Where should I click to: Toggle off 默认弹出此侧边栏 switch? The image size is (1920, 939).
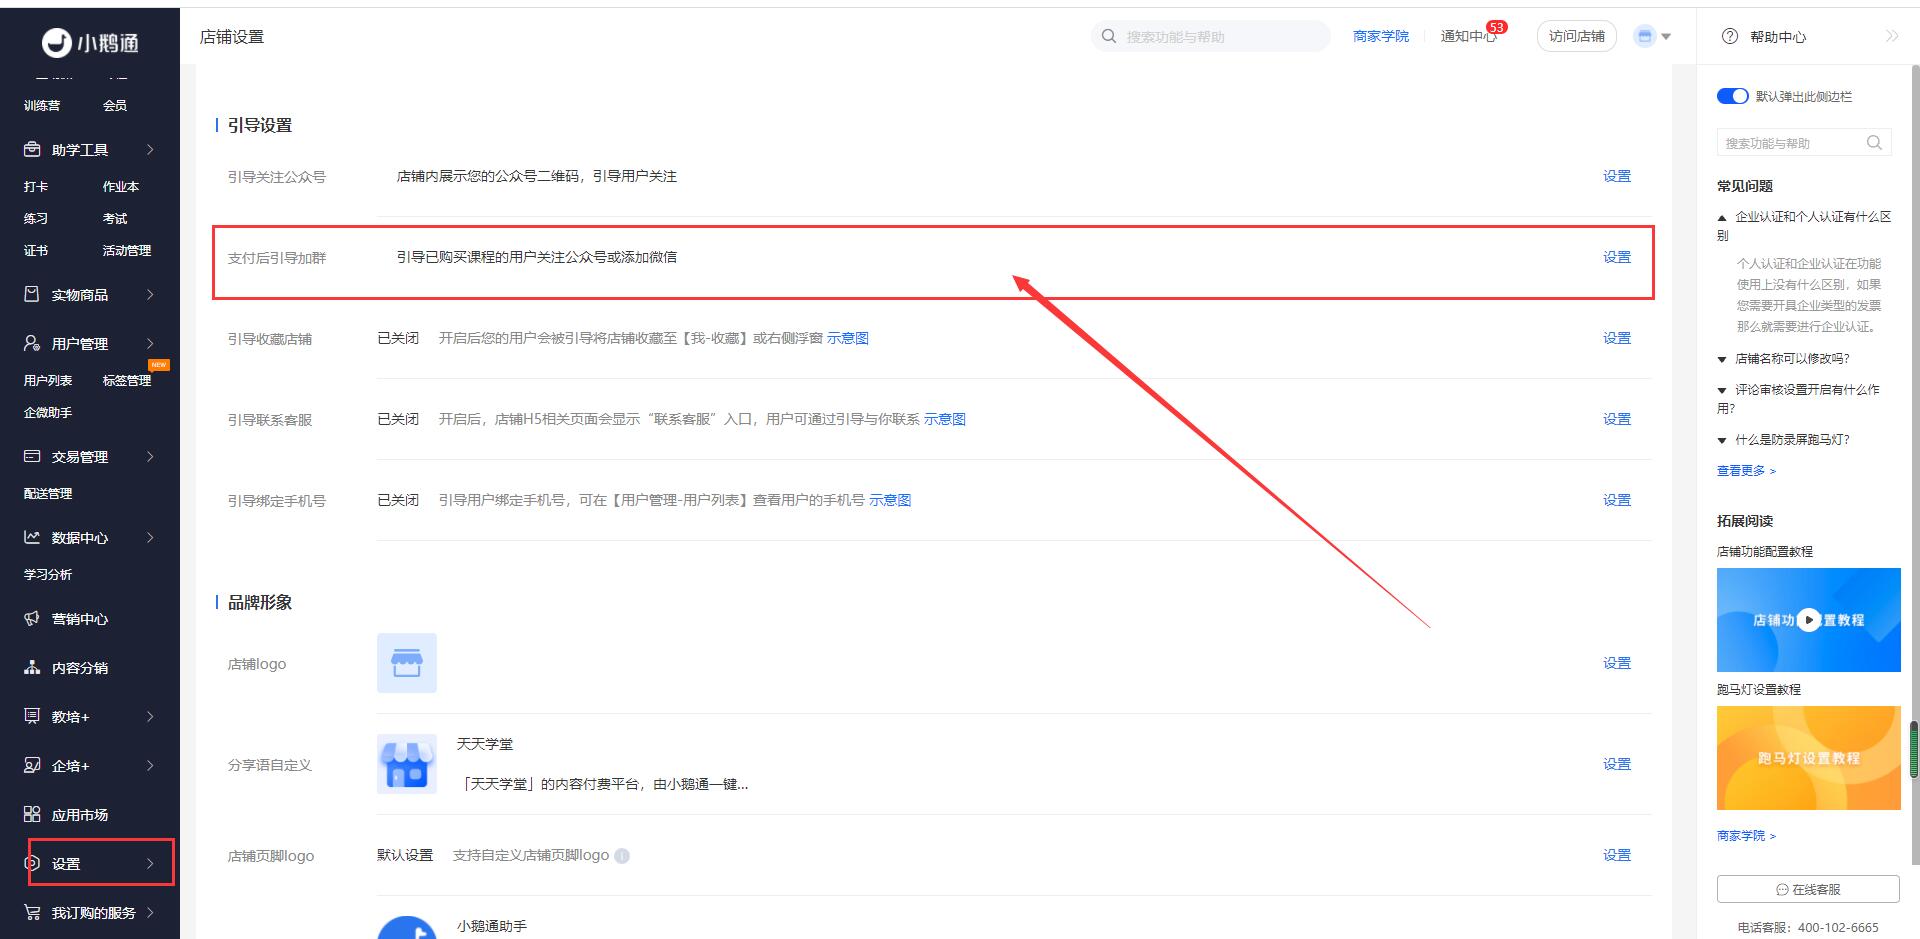coord(1732,97)
